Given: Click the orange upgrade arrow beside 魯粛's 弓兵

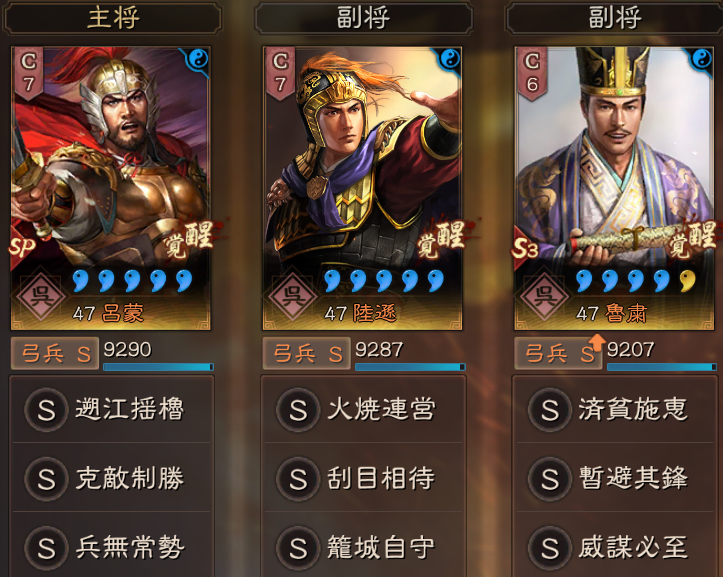Looking at the screenshot, I should 597,342.
